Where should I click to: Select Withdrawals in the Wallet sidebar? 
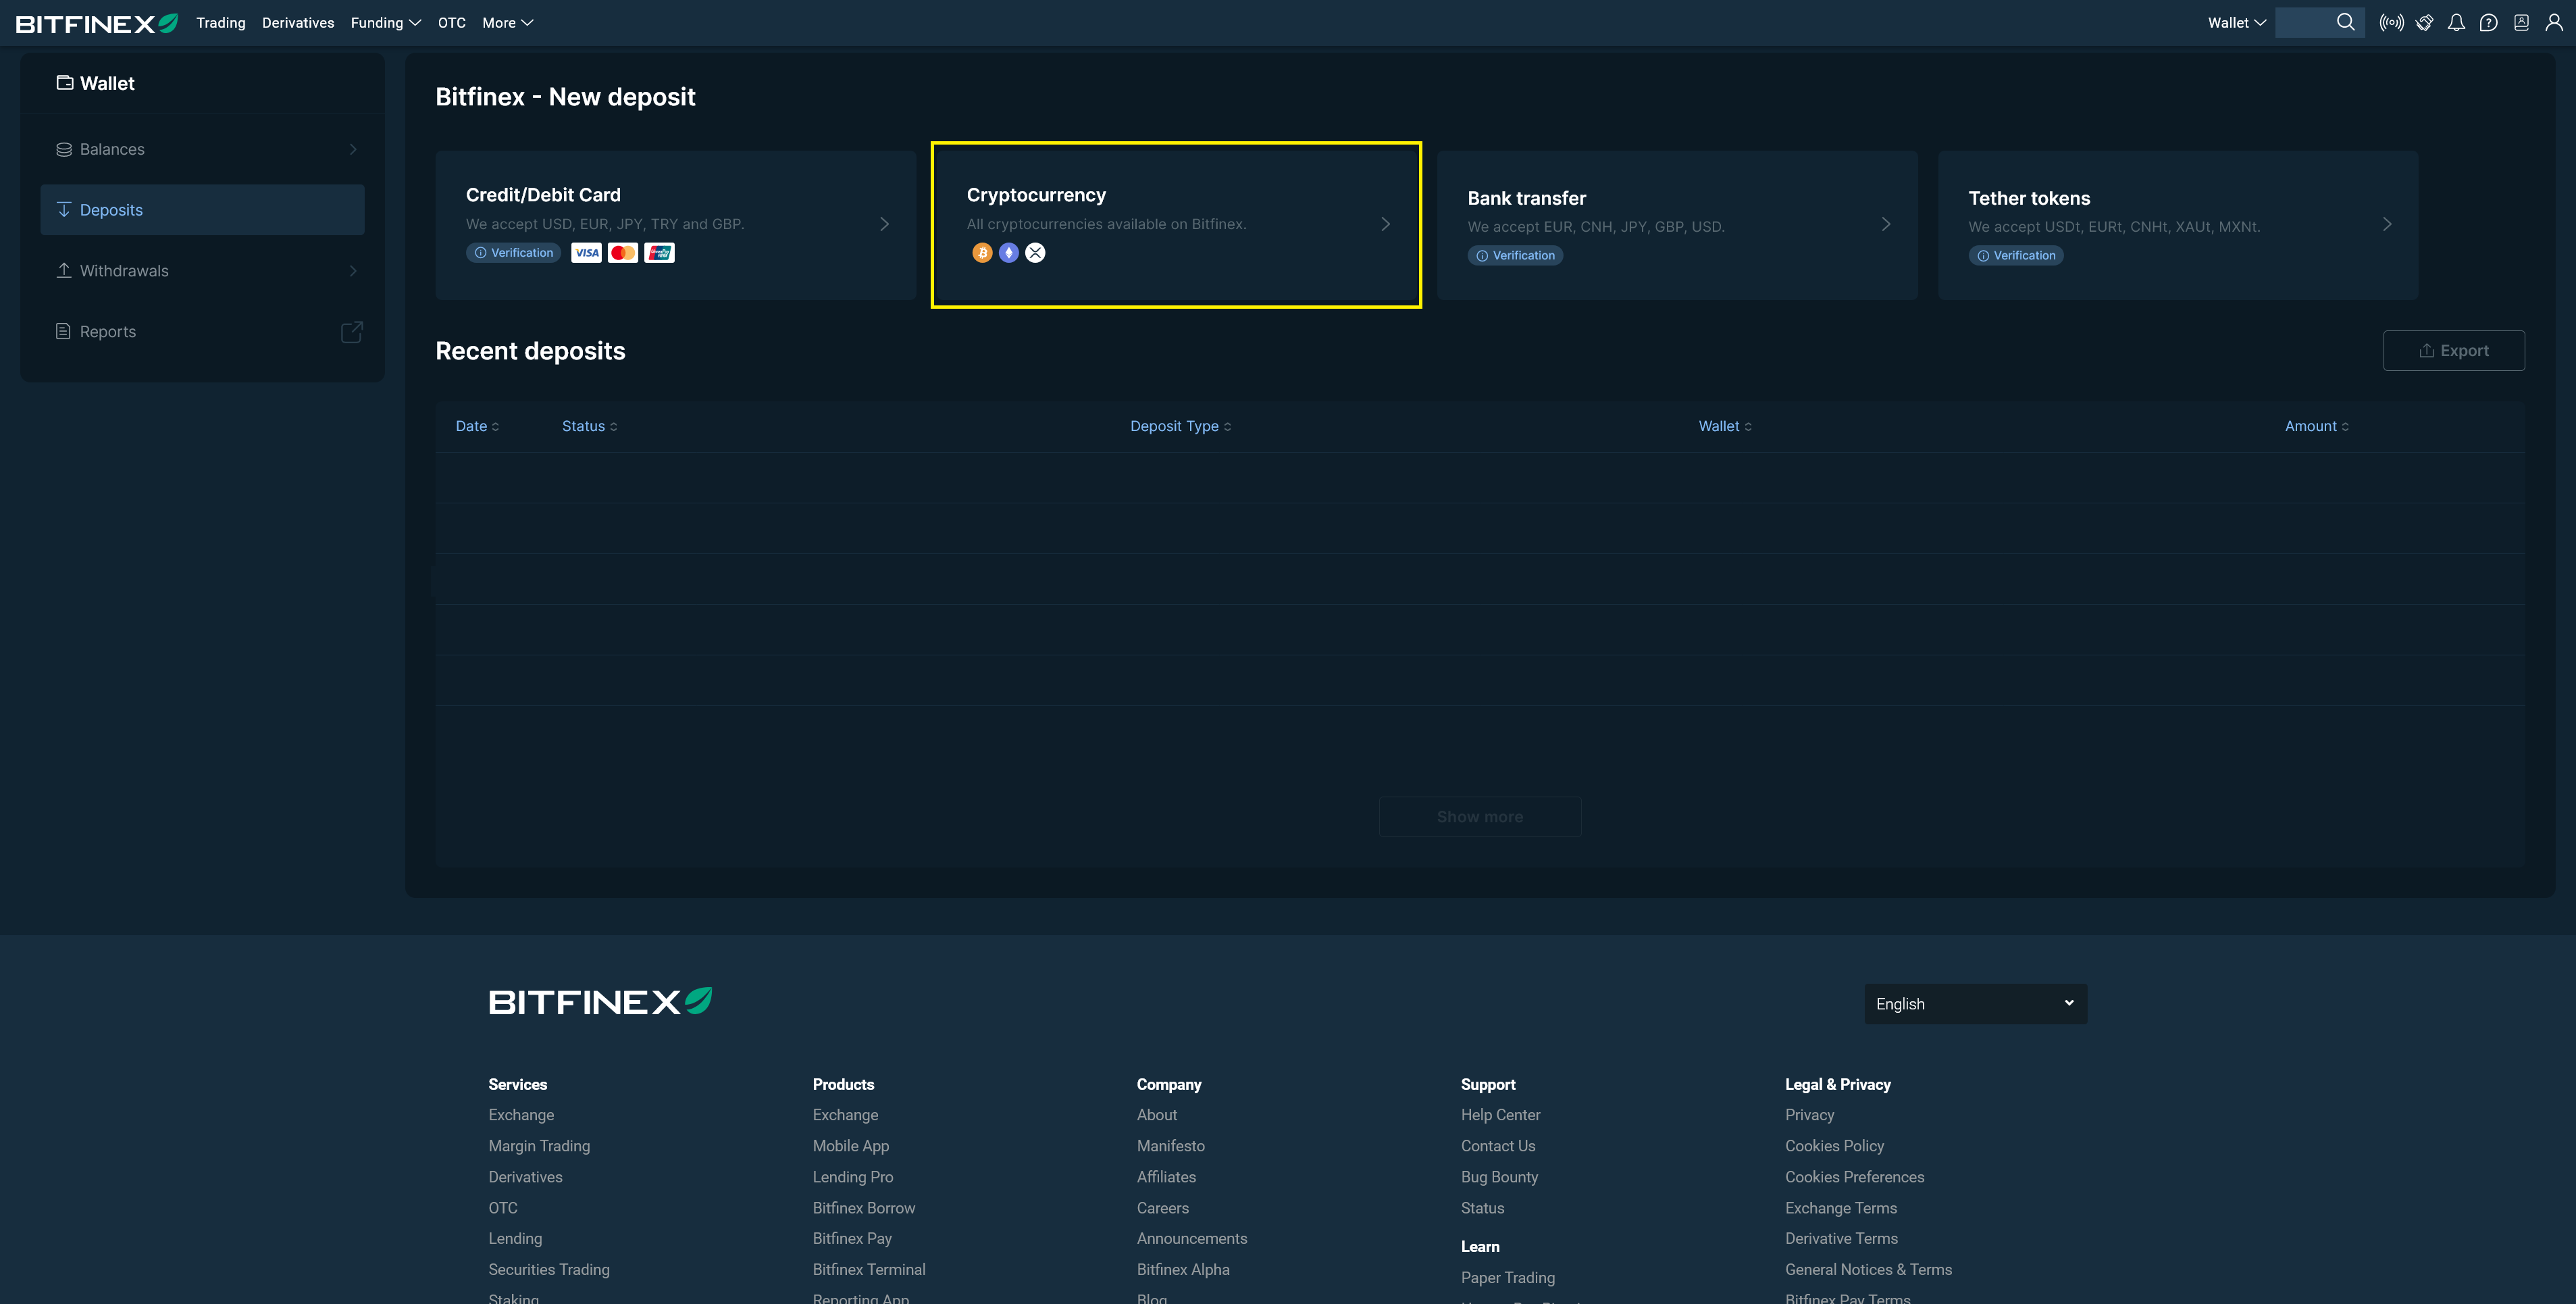(x=124, y=271)
